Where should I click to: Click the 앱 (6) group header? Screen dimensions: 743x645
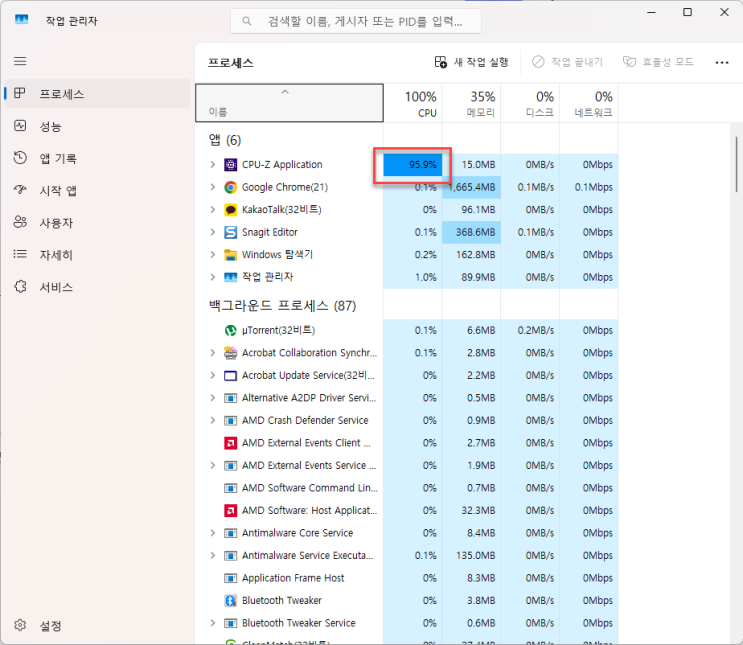pos(225,140)
